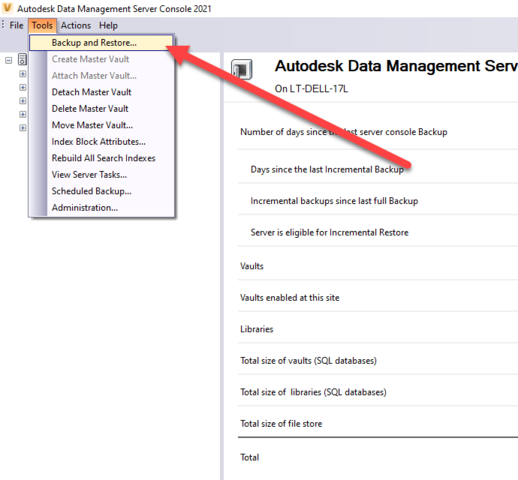Click the menu bar grip handle

3,25
